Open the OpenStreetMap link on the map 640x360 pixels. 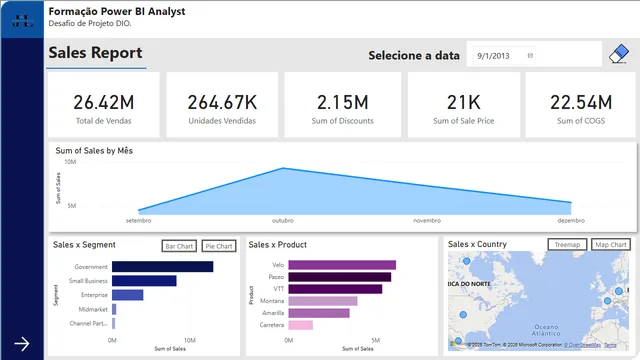tap(582, 345)
